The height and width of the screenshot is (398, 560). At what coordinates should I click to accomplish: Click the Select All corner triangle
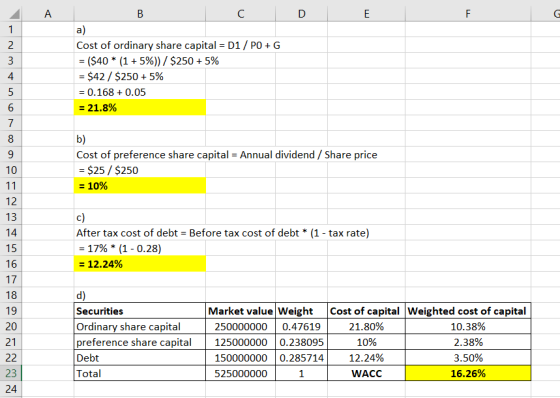pos(14,14)
